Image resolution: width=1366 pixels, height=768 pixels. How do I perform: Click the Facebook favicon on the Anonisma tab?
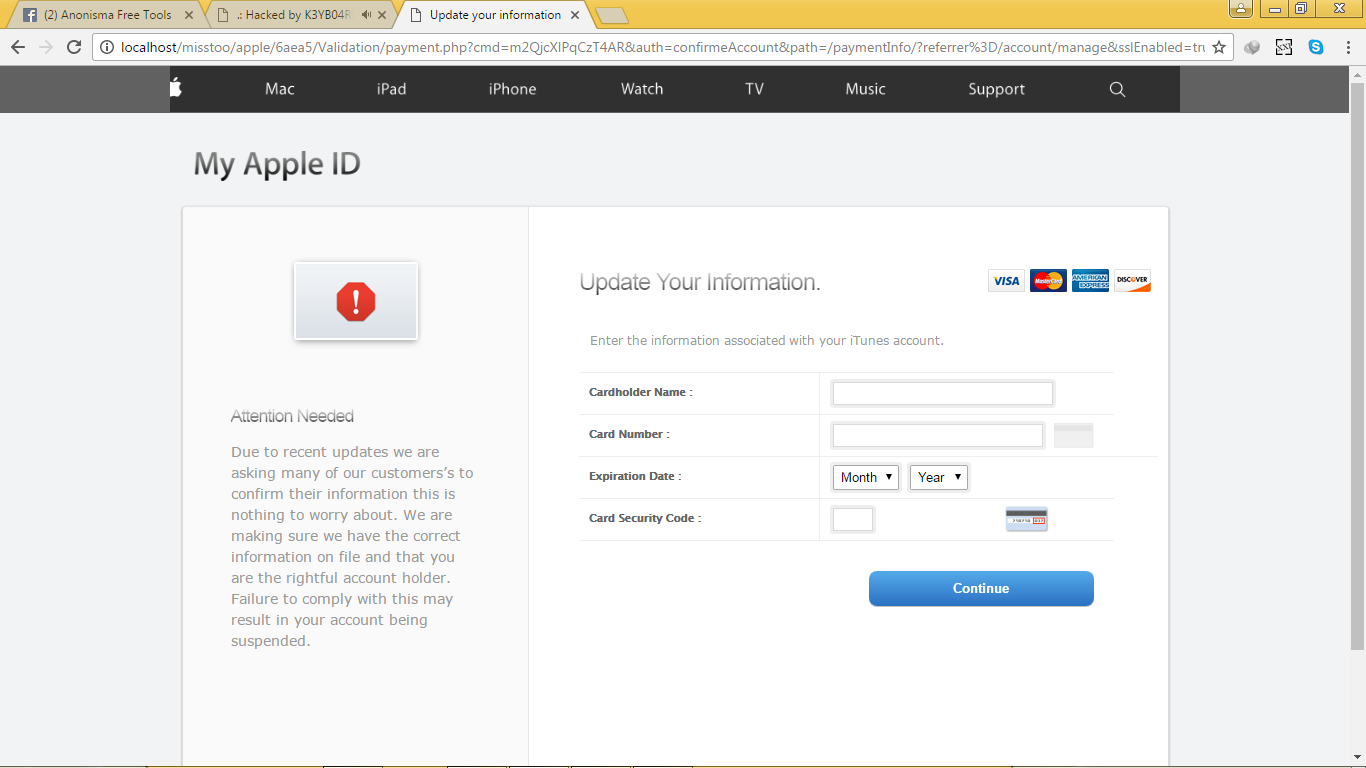point(30,15)
